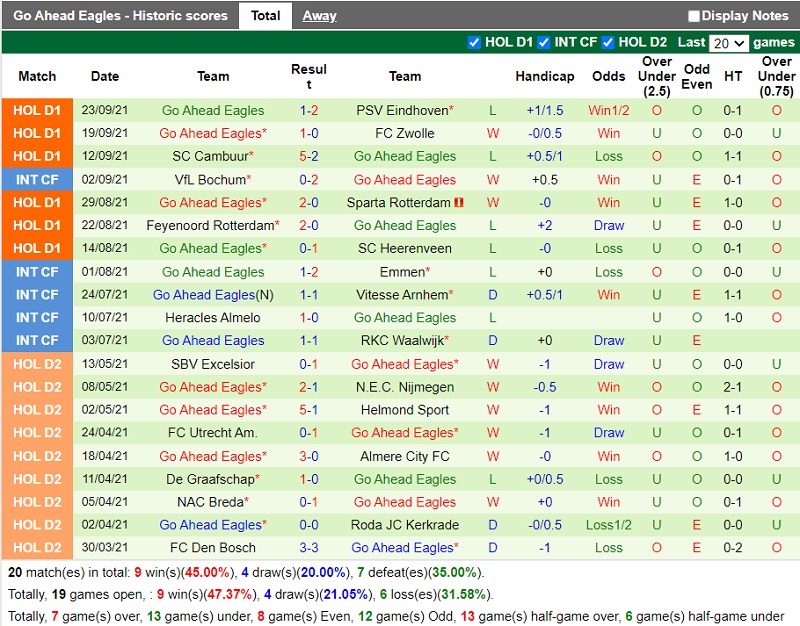Click the HOL D2 badge next to FC Den Bosch
The height and width of the screenshot is (626, 800).
pyautogui.click(x=38, y=548)
